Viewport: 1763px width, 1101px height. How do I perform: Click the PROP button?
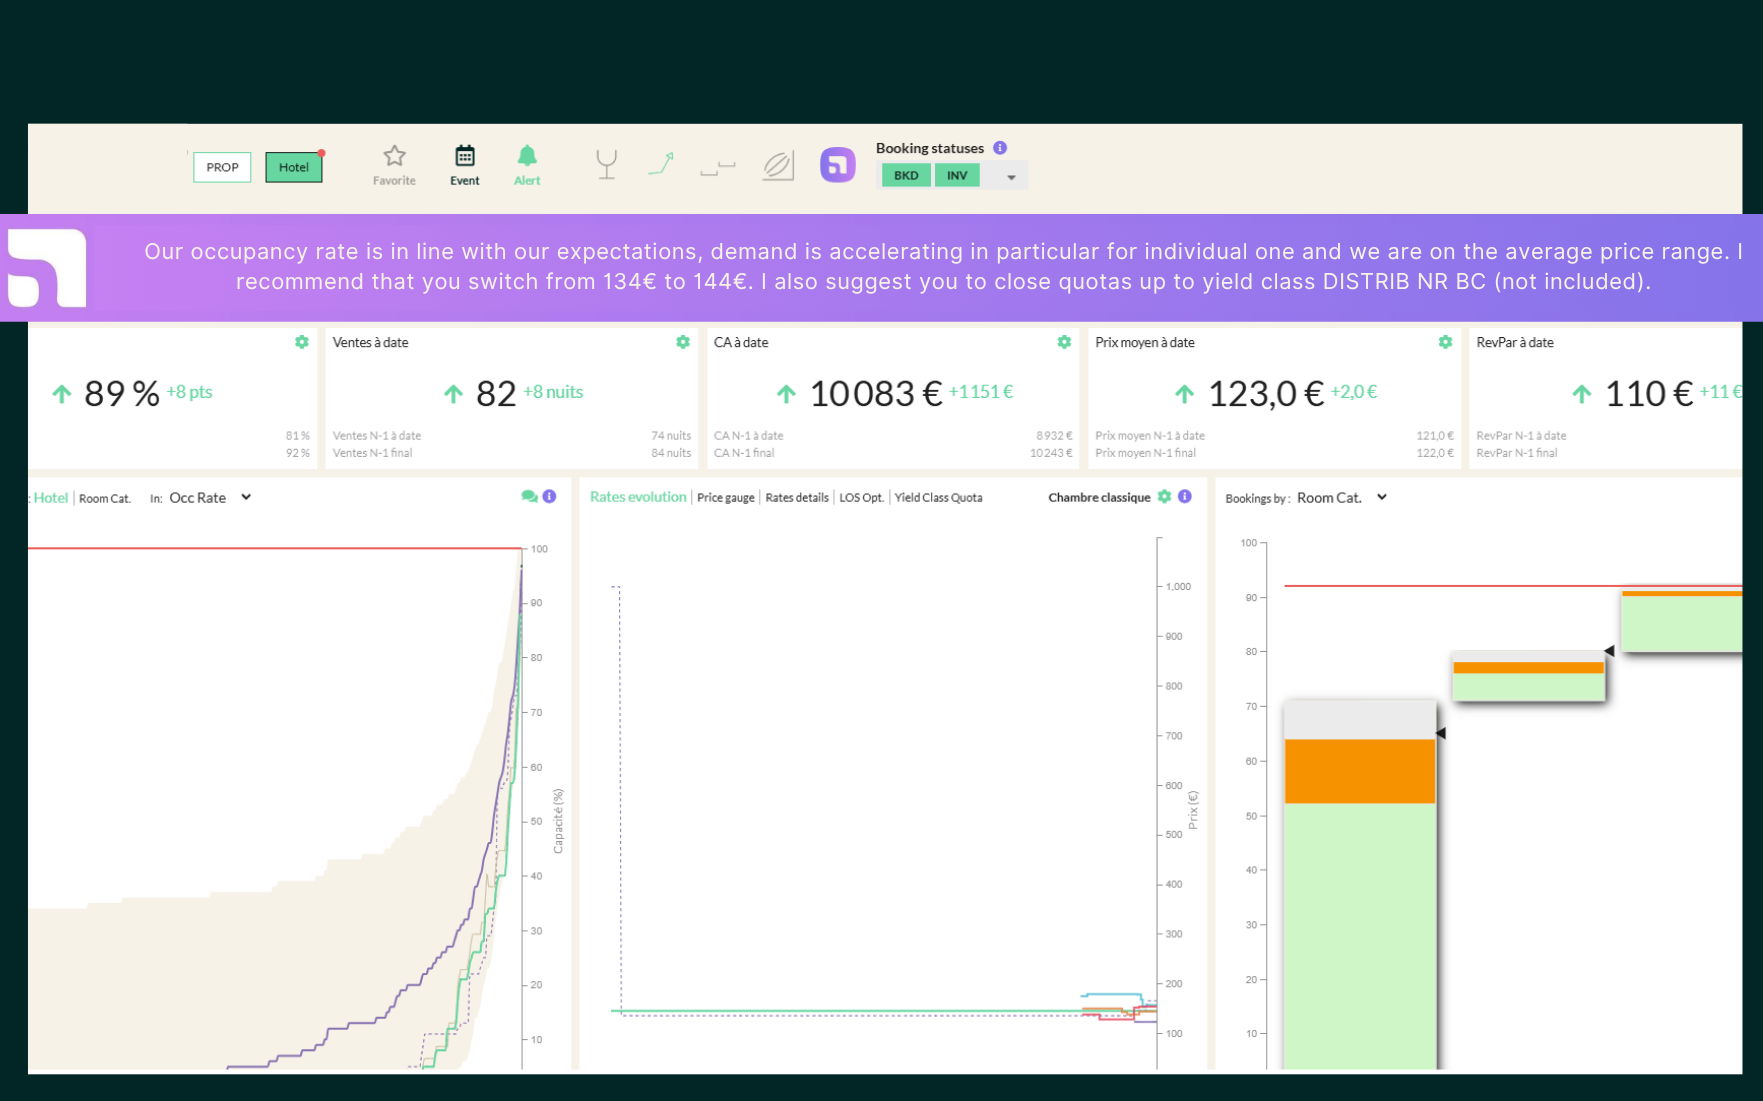click(x=222, y=167)
